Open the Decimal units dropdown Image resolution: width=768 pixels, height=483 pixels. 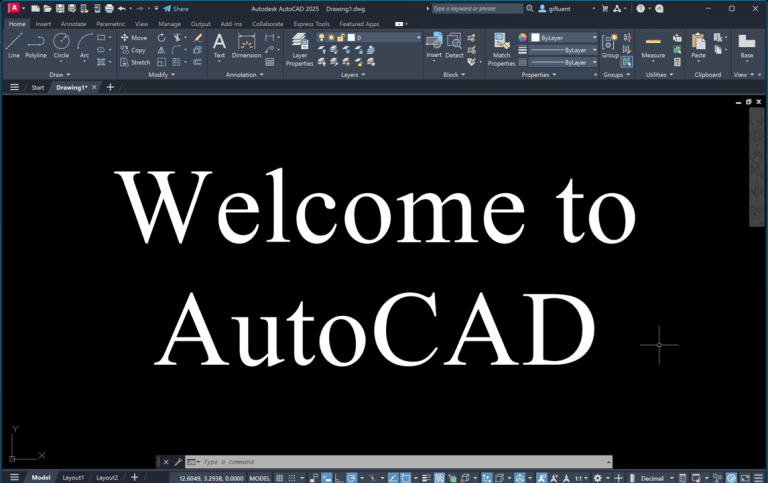(x=657, y=478)
